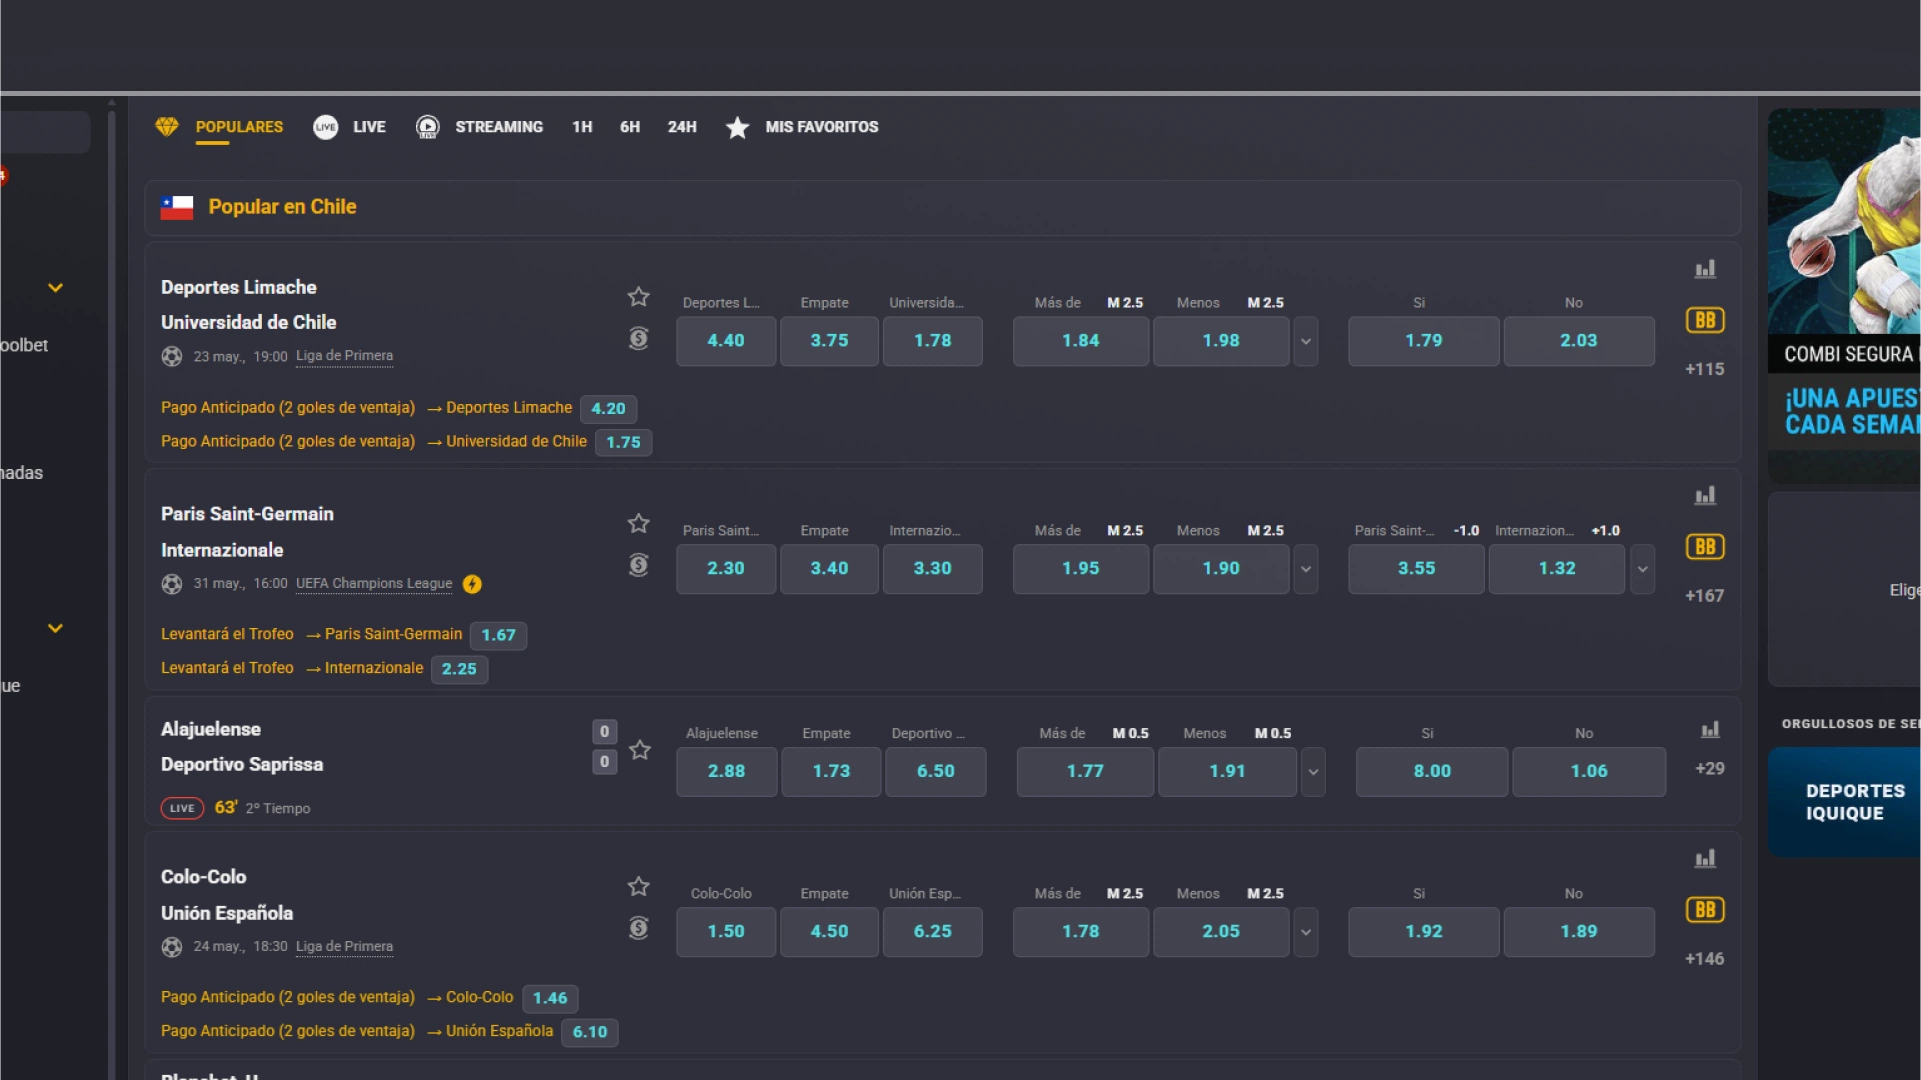
Task: Open BB bet builder for Colo-Colo match
Action: pyautogui.click(x=1705, y=910)
